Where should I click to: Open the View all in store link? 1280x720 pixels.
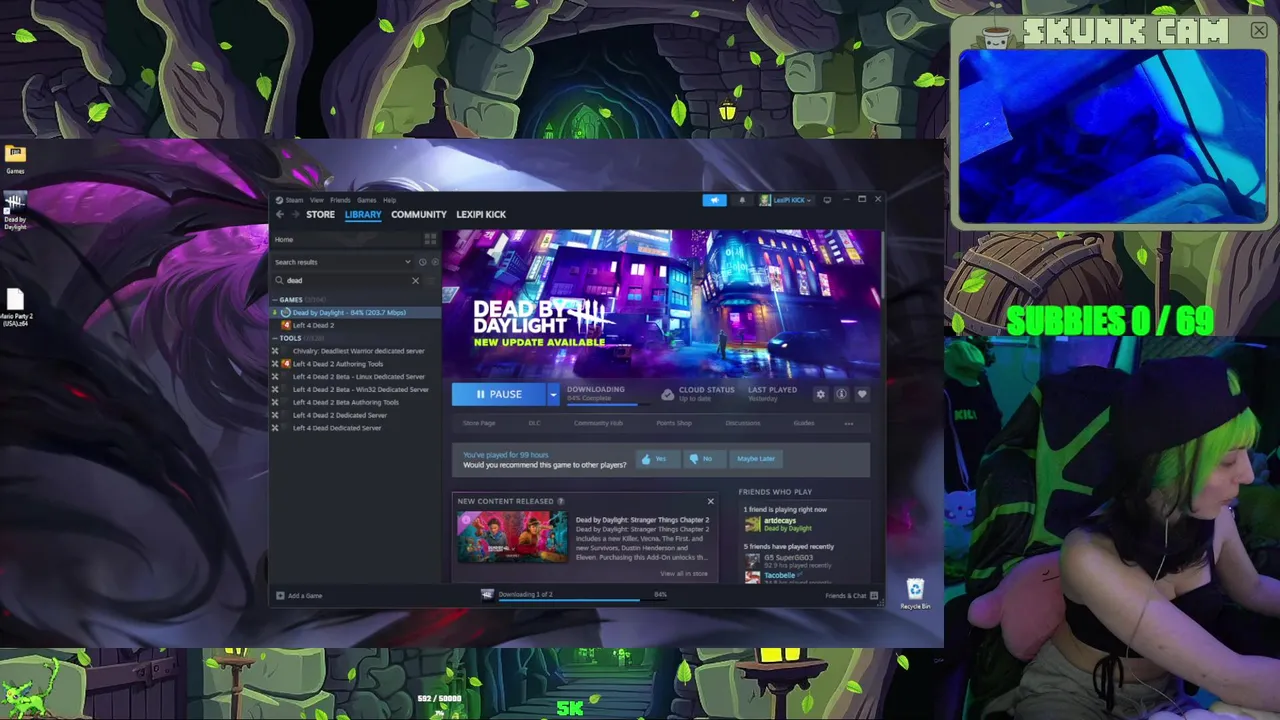(684, 574)
